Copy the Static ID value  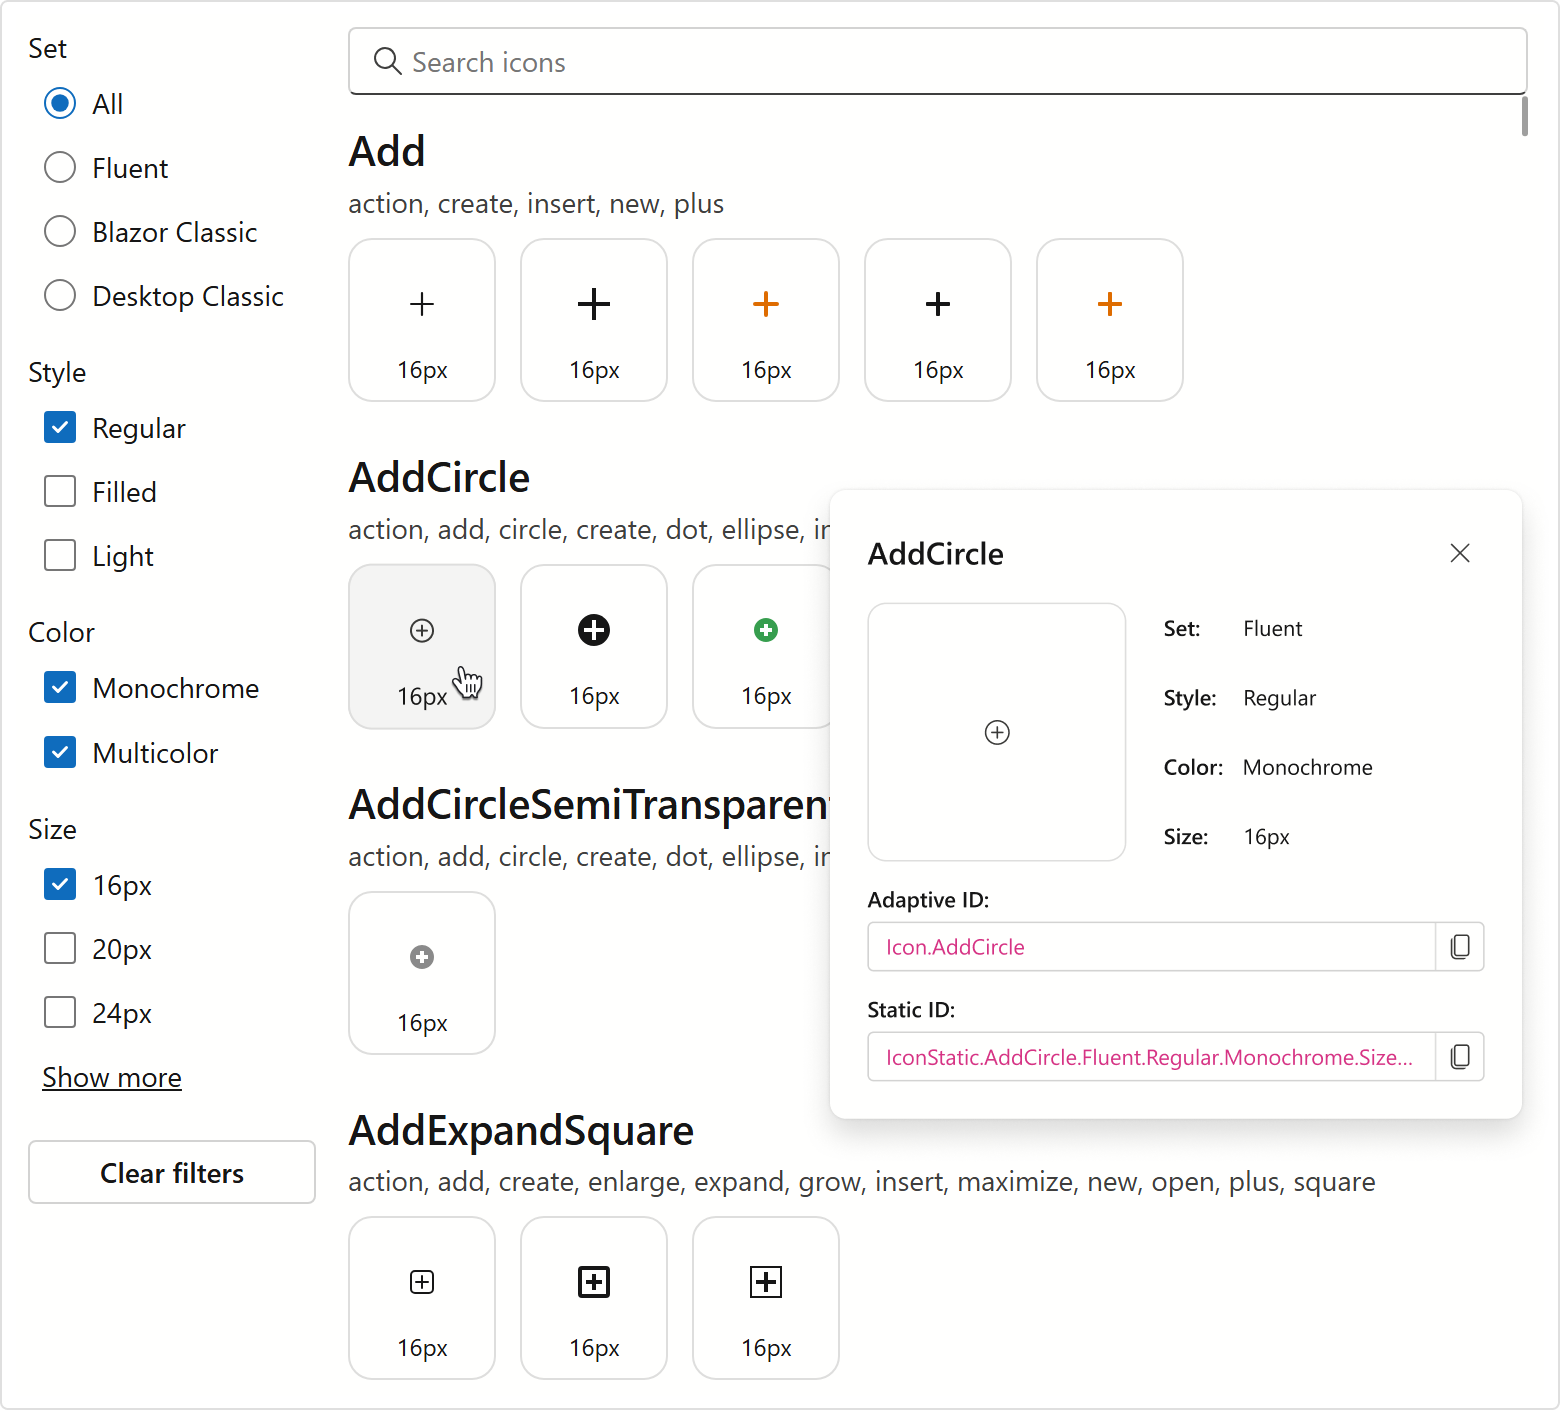1460,1056
